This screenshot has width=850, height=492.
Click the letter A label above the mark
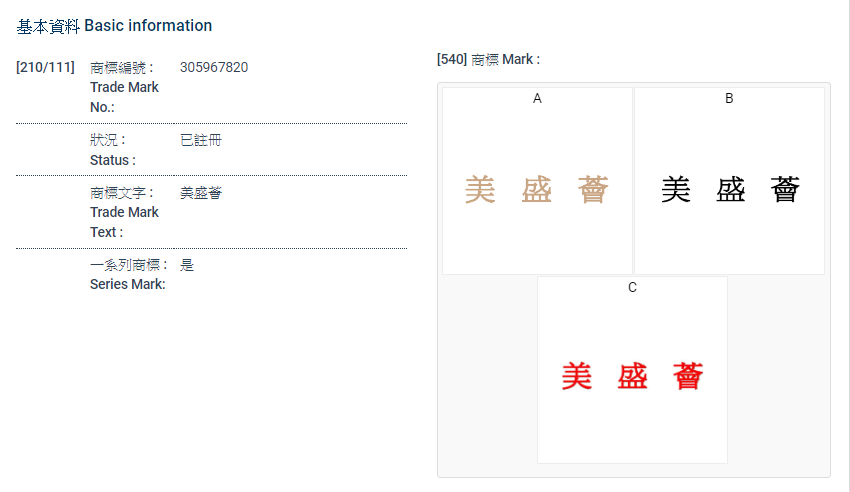[x=537, y=98]
